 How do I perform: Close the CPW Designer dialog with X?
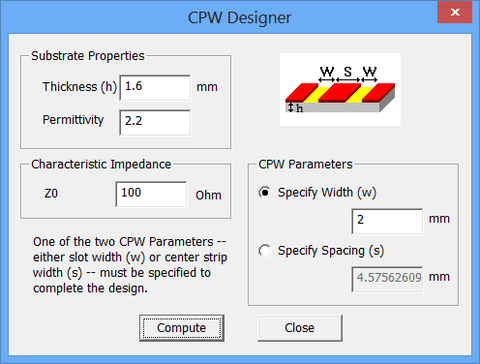455,12
